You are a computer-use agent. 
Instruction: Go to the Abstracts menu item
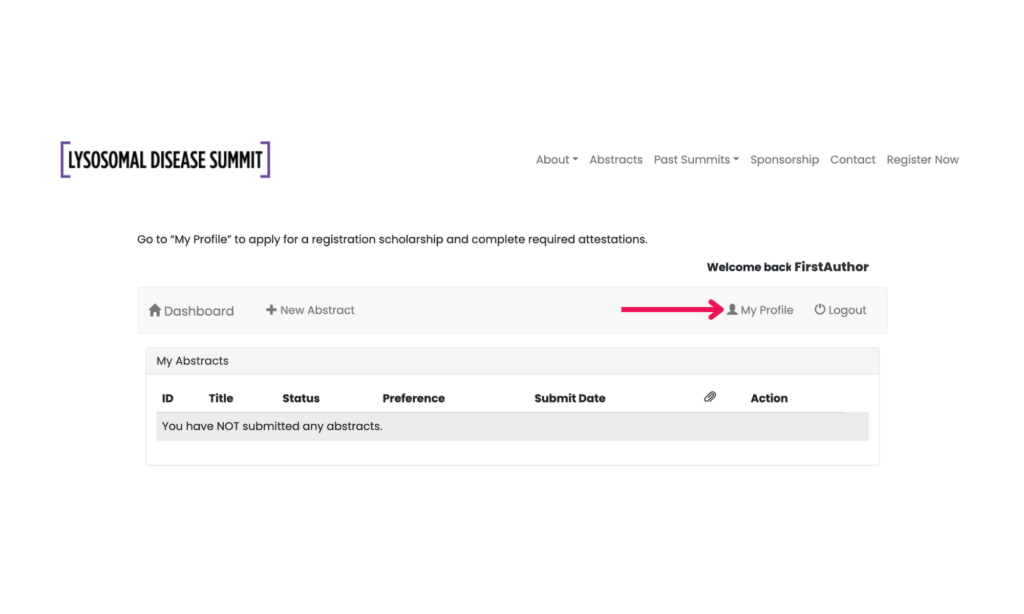(616, 160)
